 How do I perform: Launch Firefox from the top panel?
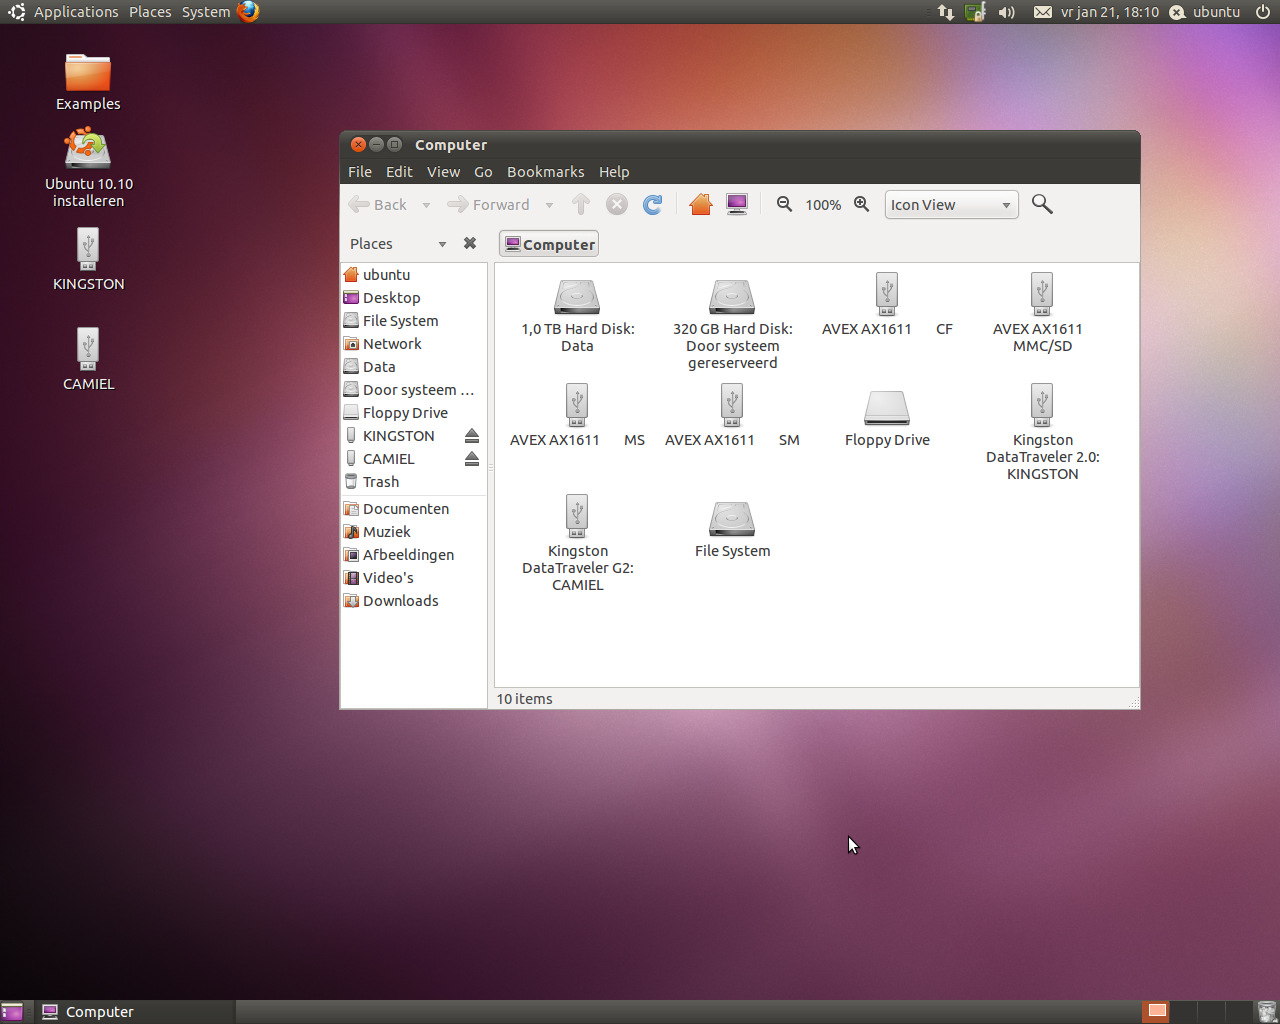click(x=250, y=12)
